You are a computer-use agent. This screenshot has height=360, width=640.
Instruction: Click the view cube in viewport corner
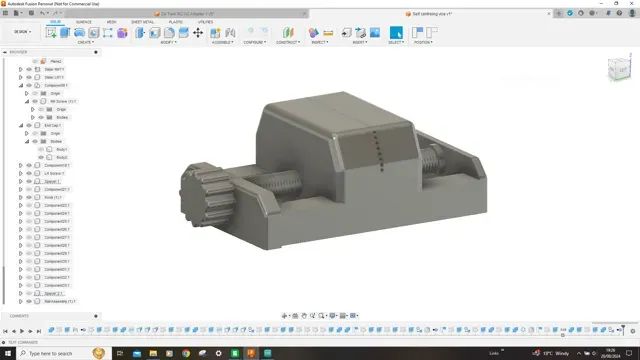tap(620, 69)
